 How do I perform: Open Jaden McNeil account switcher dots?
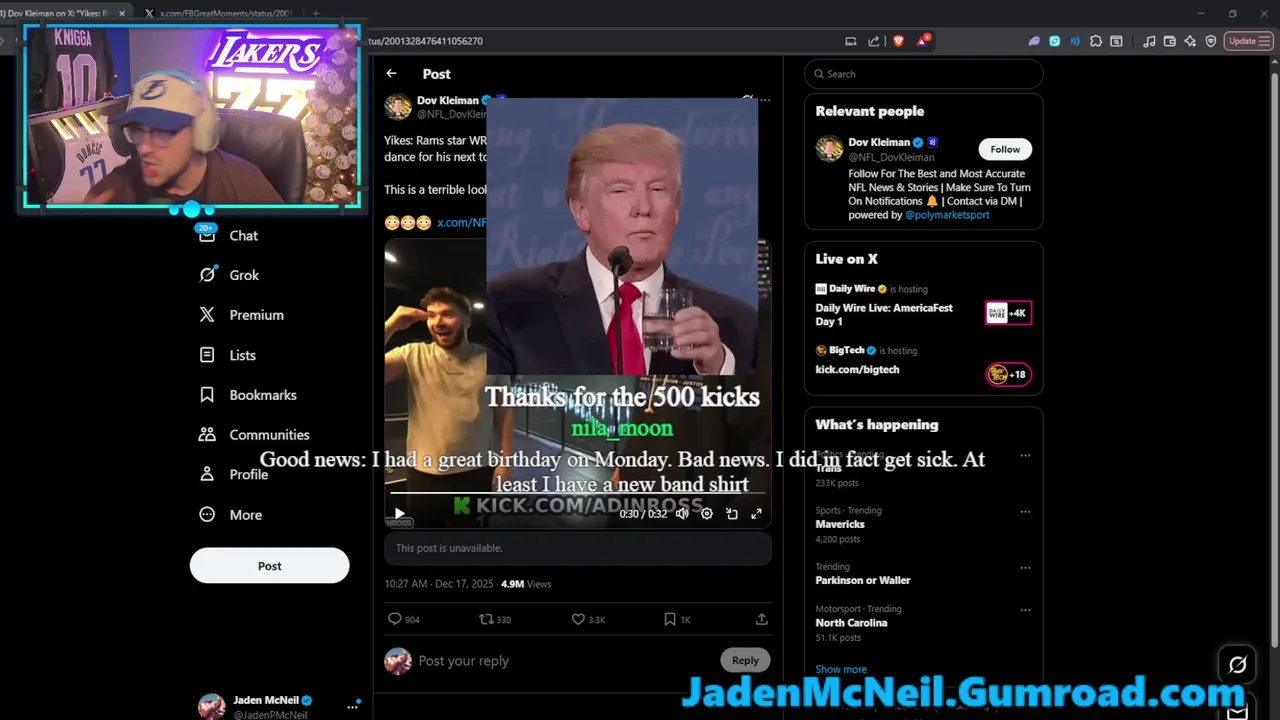pos(352,706)
